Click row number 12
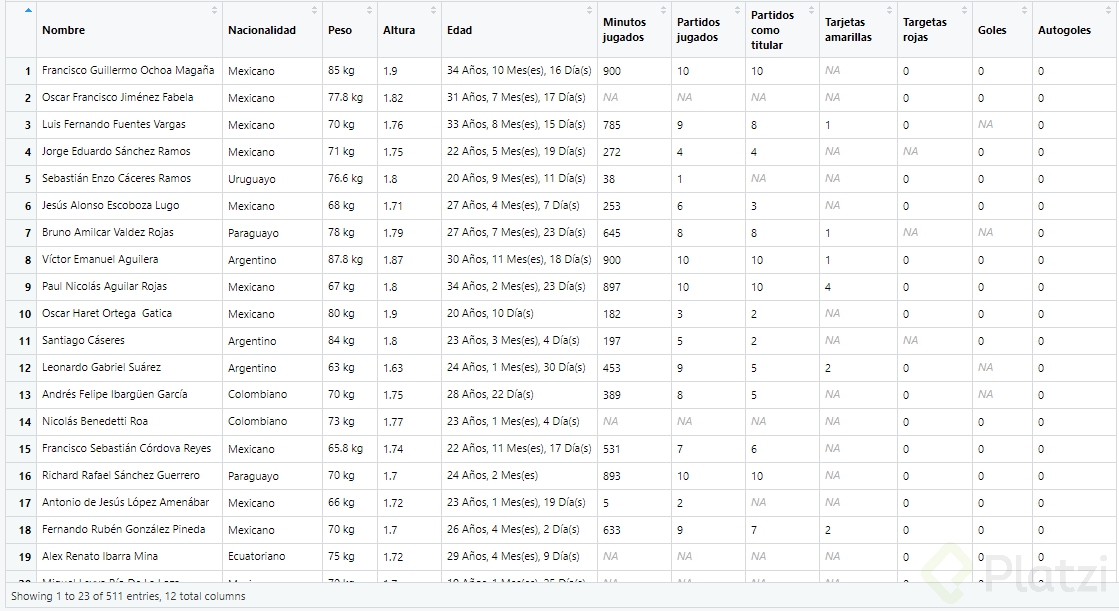Viewport: 1119px width, 611px height. tap(26, 368)
